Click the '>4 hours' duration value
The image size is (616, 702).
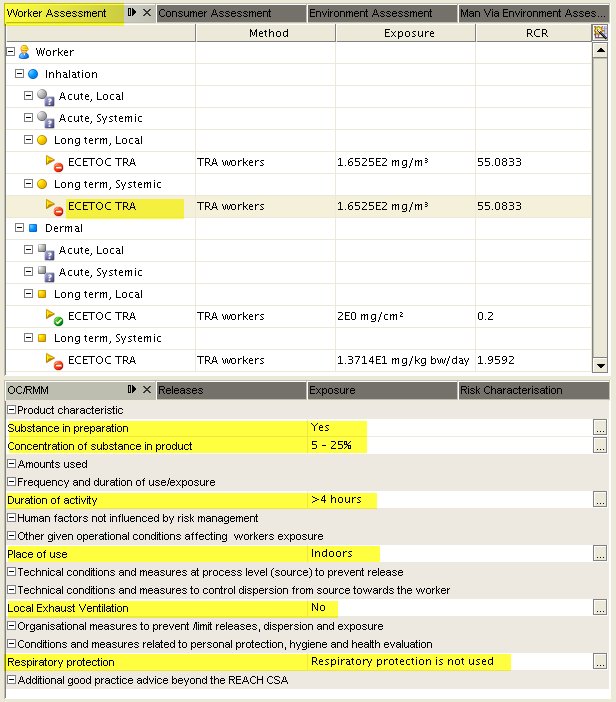pos(336,499)
